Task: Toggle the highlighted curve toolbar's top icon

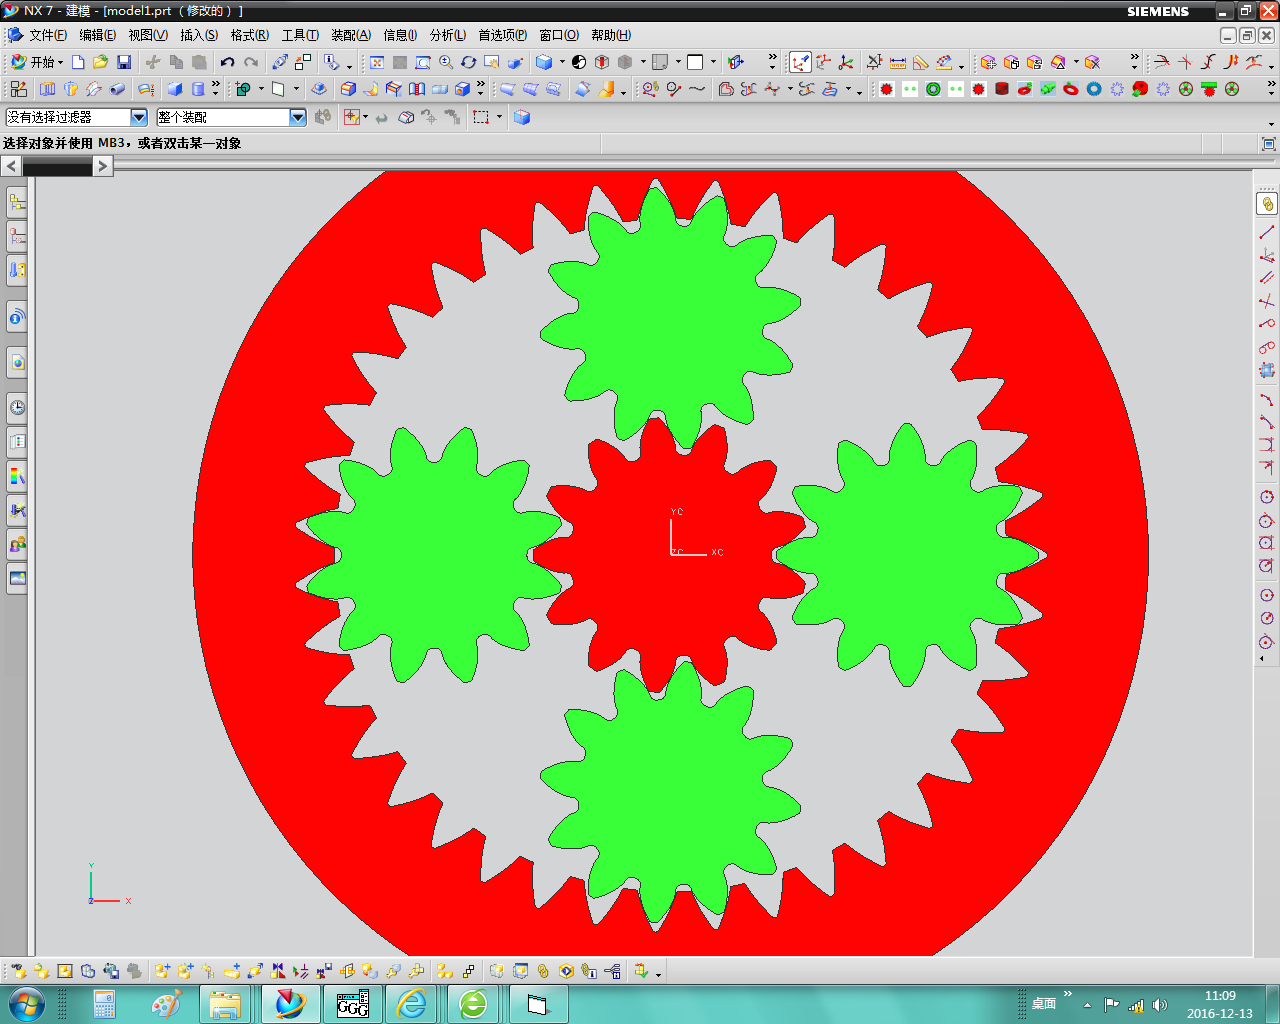Action: coord(1267,204)
